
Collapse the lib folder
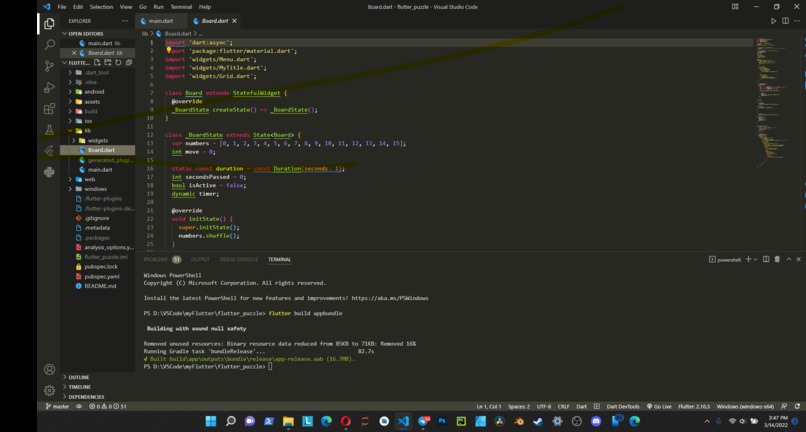click(x=70, y=131)
